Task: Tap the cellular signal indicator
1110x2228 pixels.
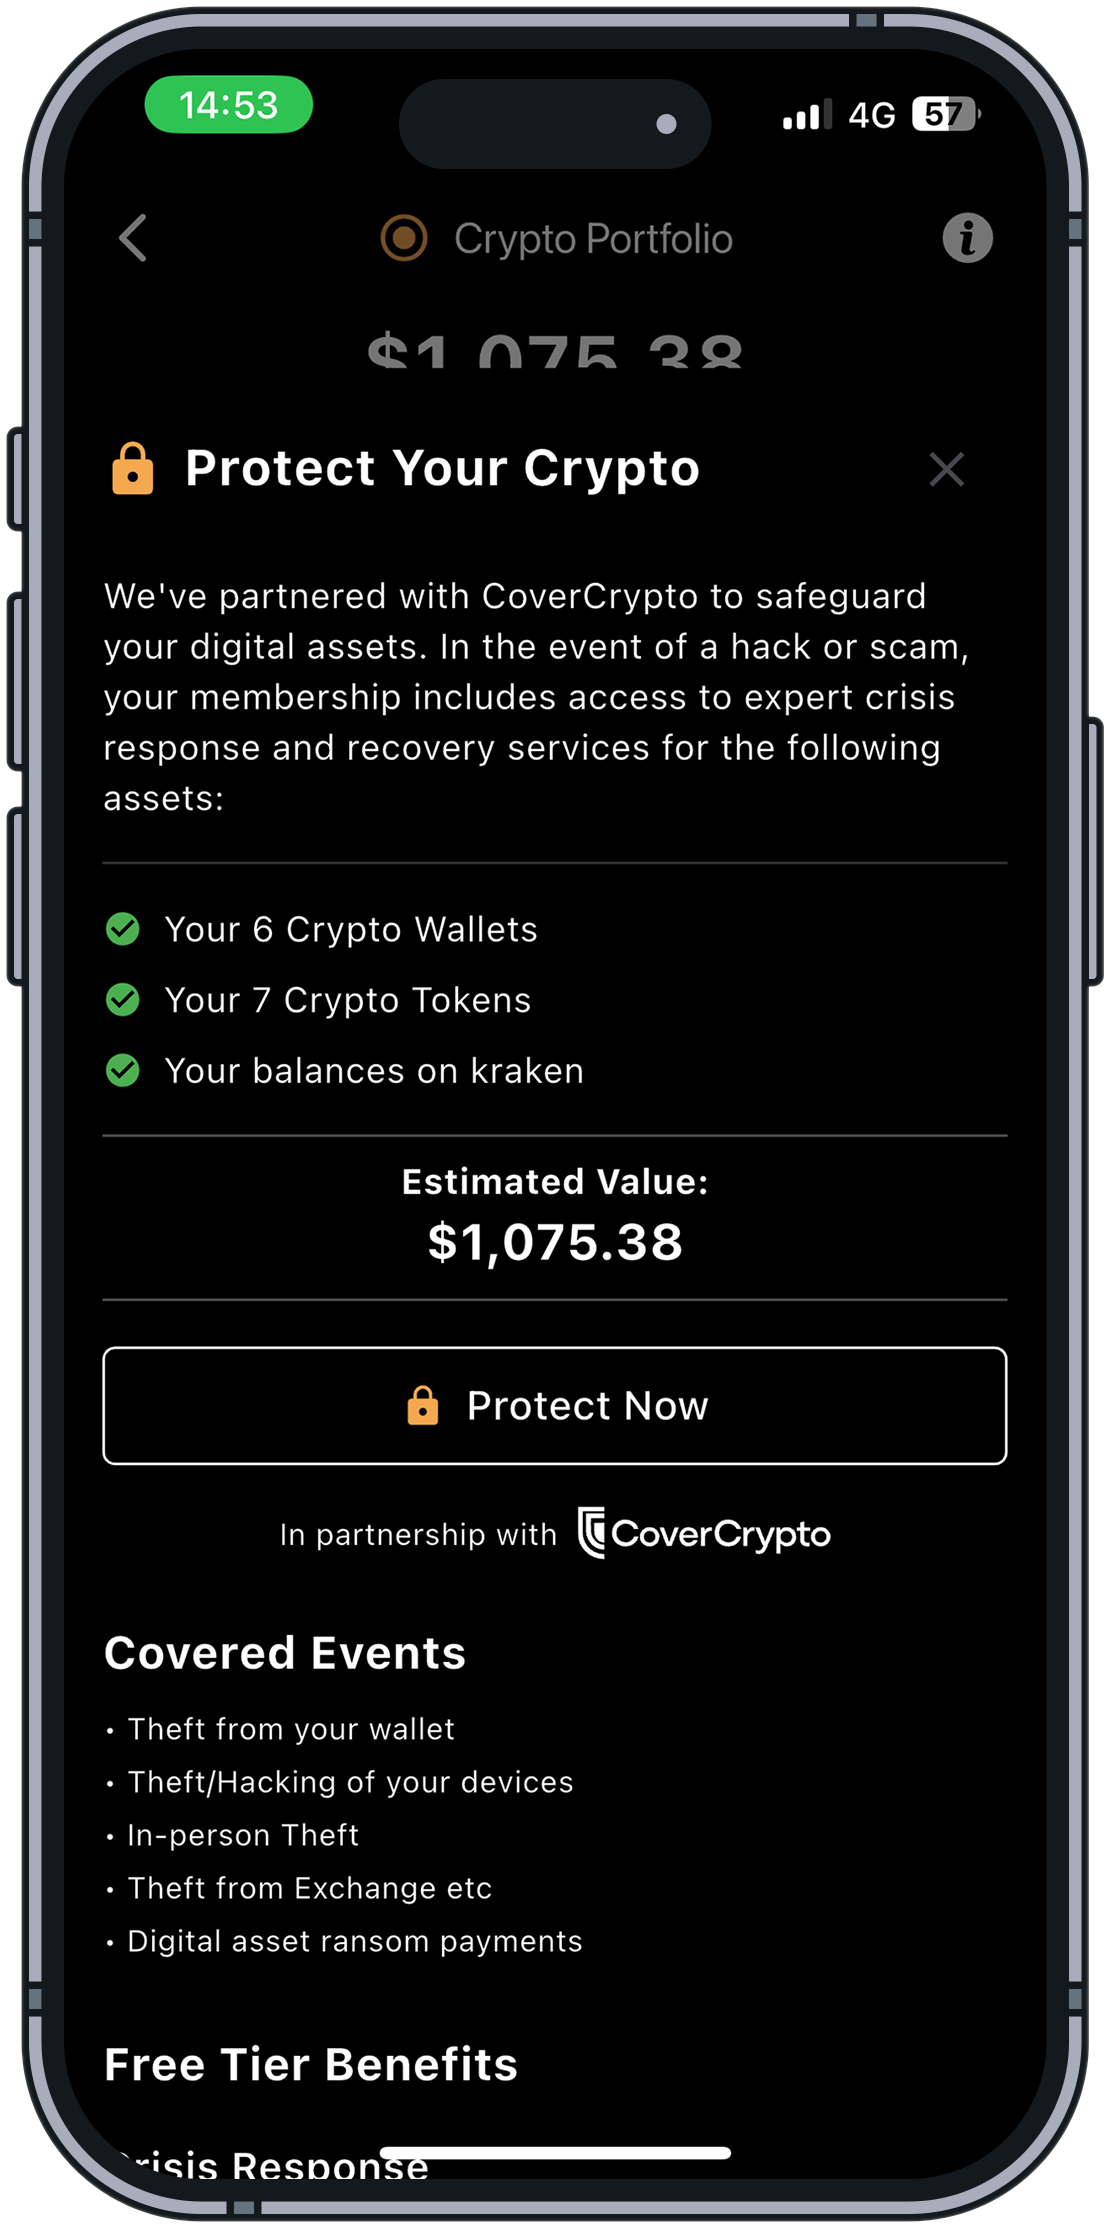Action: click(x=806, y=115)
